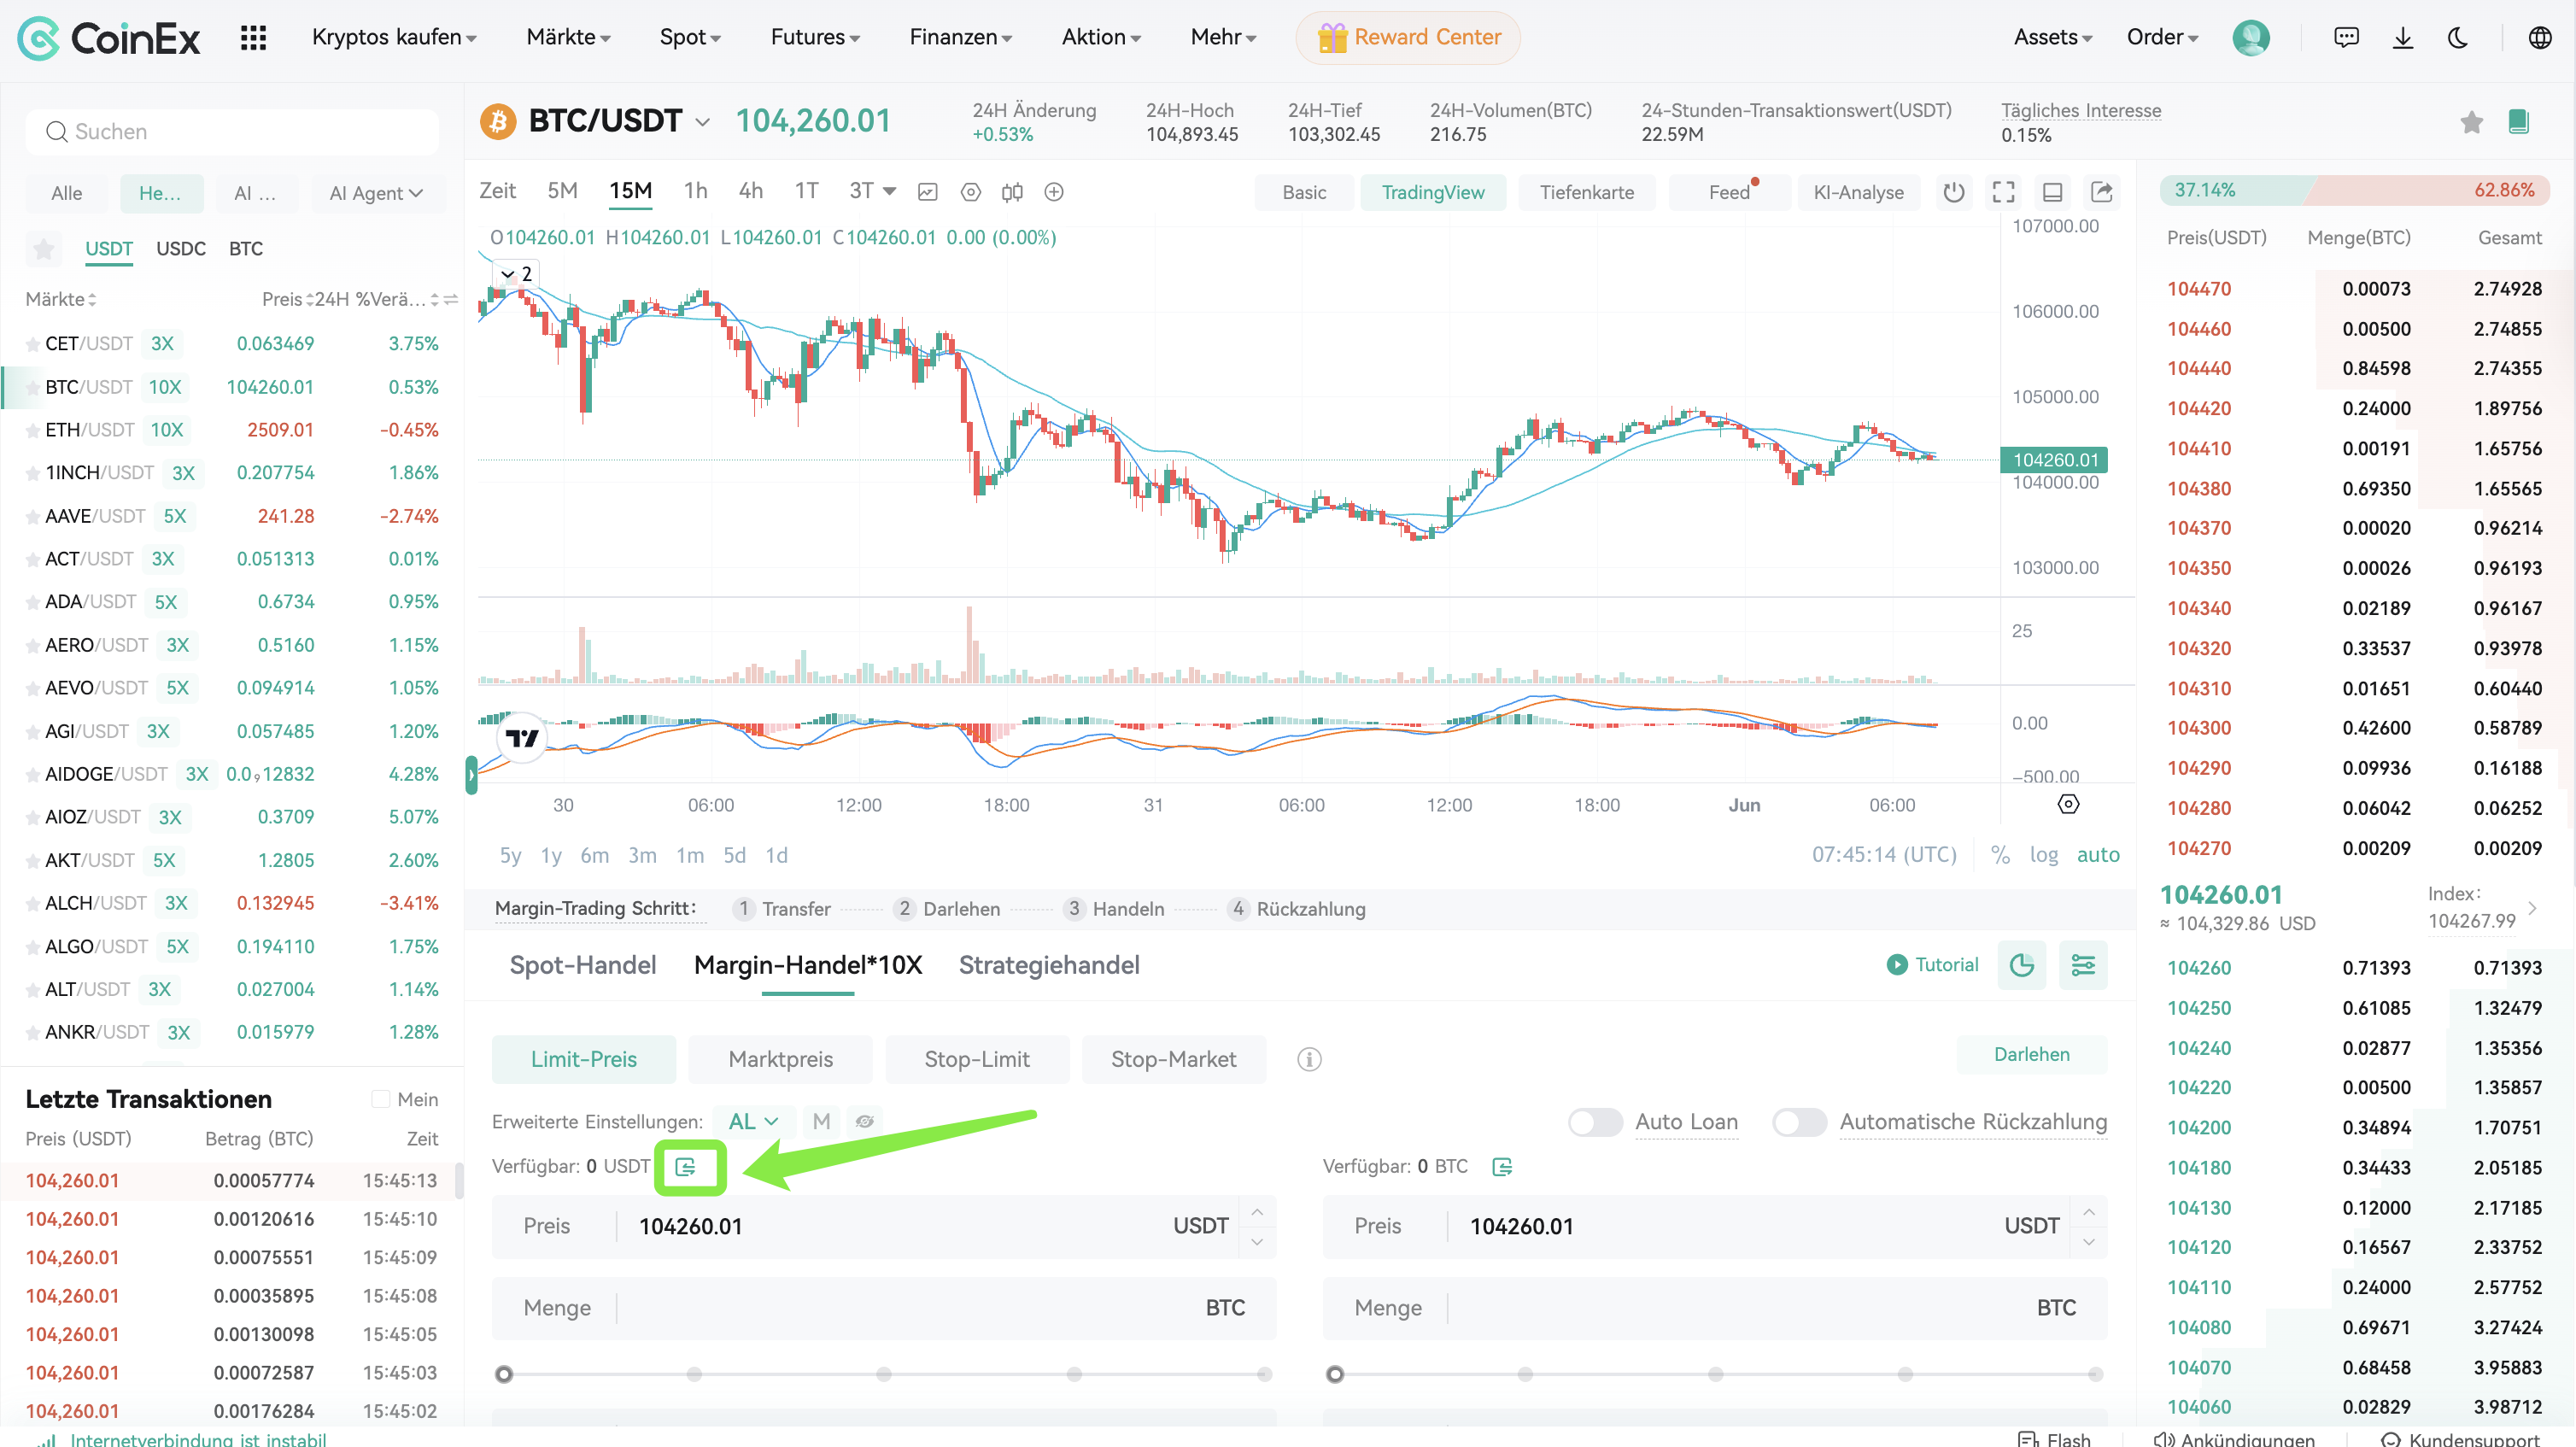Viewport: 2576px width, 1447px height.
Task: Switch to dark mode moon icon
Action: (2458, 37)
